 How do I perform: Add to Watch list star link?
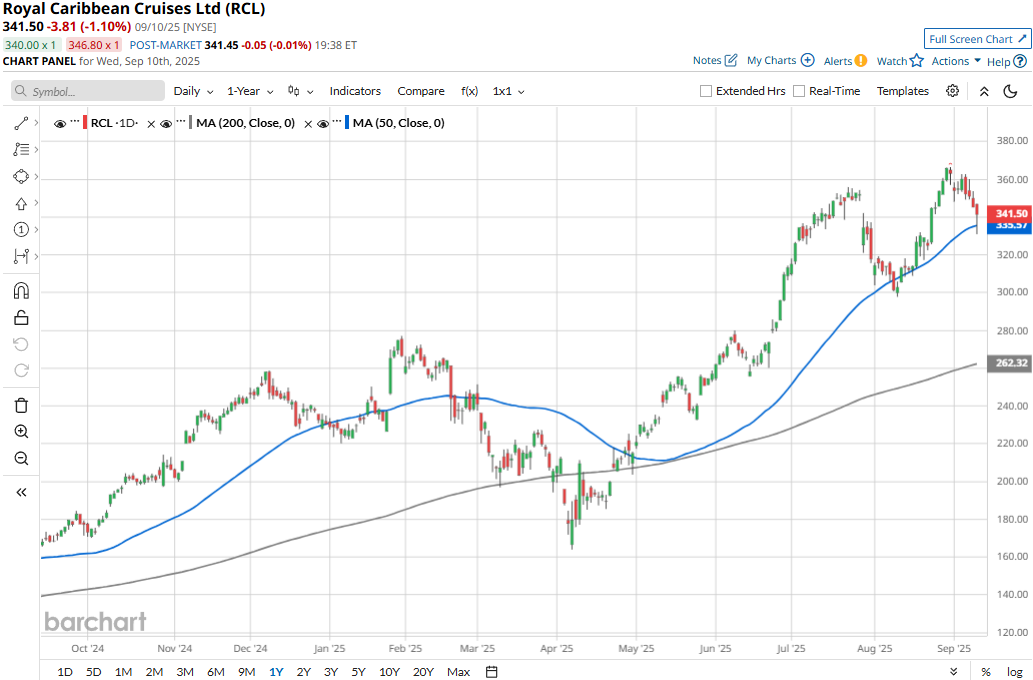pyautogui.click(x=900, y=61)
